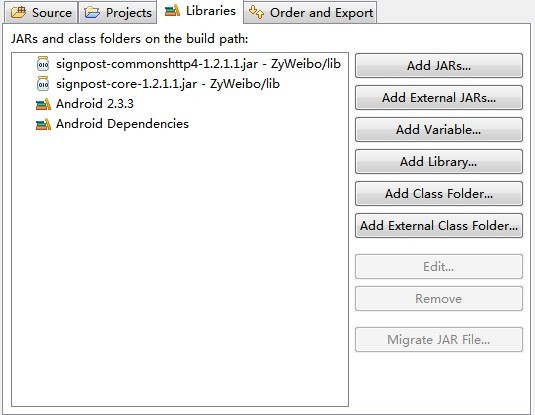Click the Order and Export arrows icon
The height and width of the screenshot is (415, 535).
256,12
